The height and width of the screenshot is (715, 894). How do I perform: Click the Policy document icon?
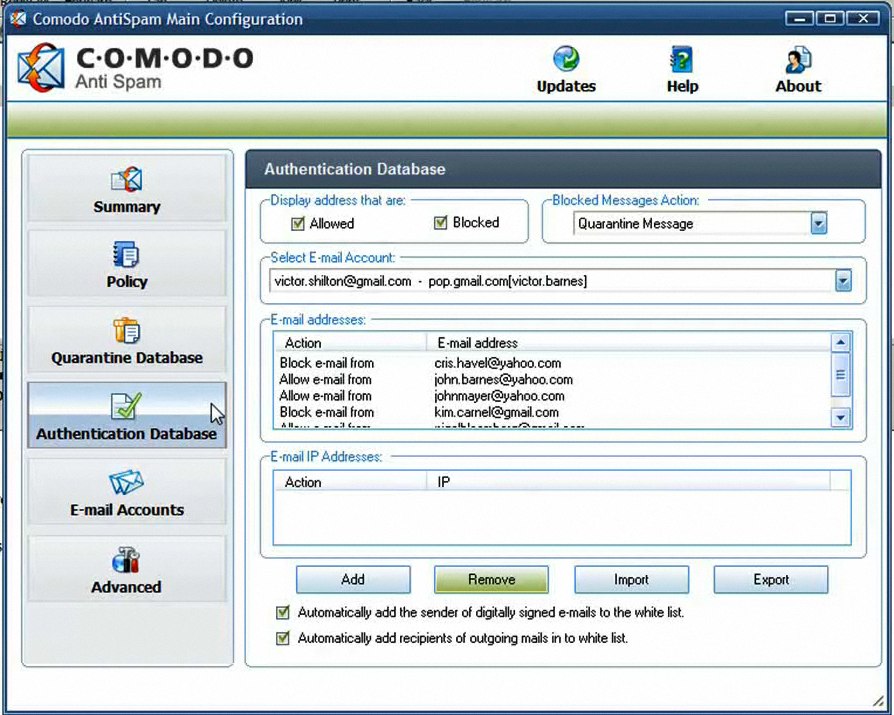125,254
